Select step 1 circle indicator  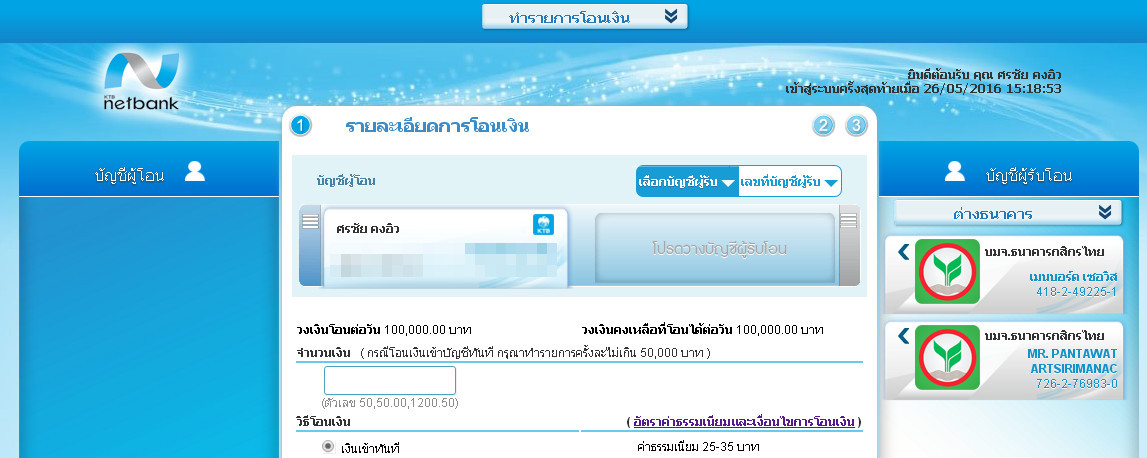click(301, 126)
